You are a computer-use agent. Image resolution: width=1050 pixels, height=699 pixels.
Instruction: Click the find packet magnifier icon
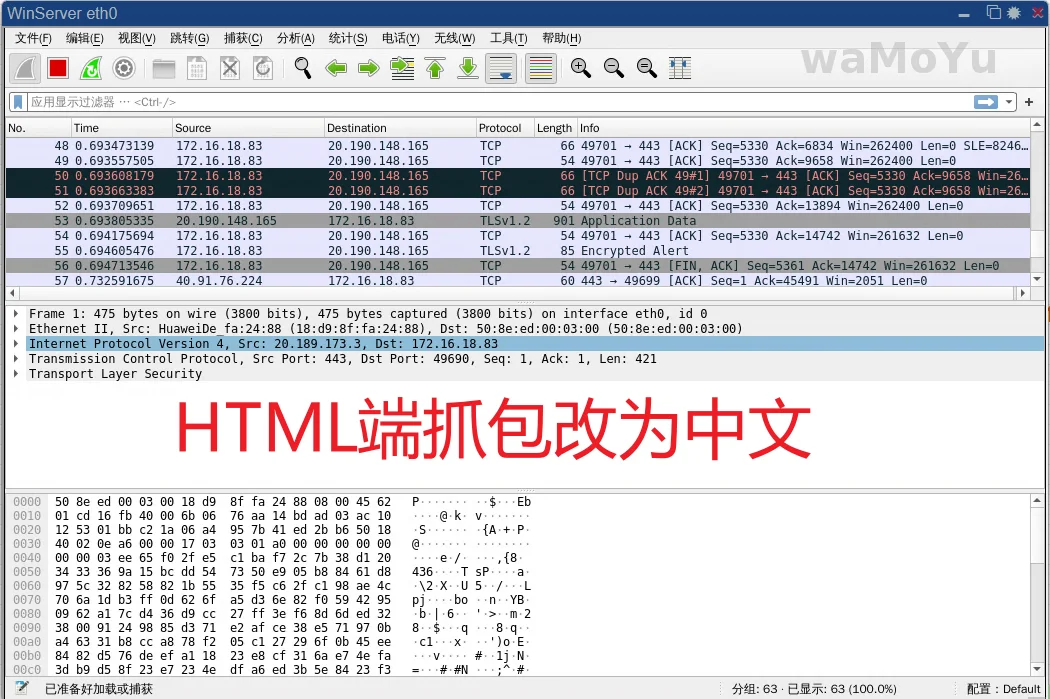302,68
